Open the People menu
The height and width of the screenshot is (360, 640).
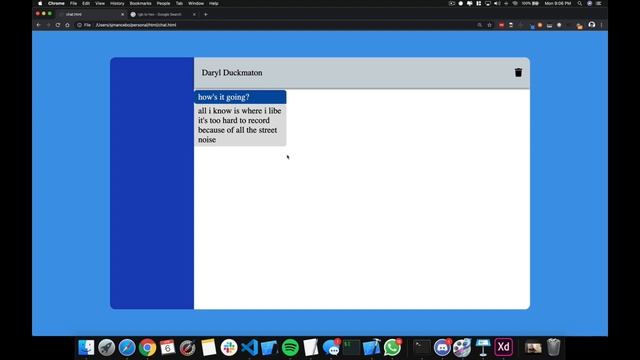pos(163,3)
